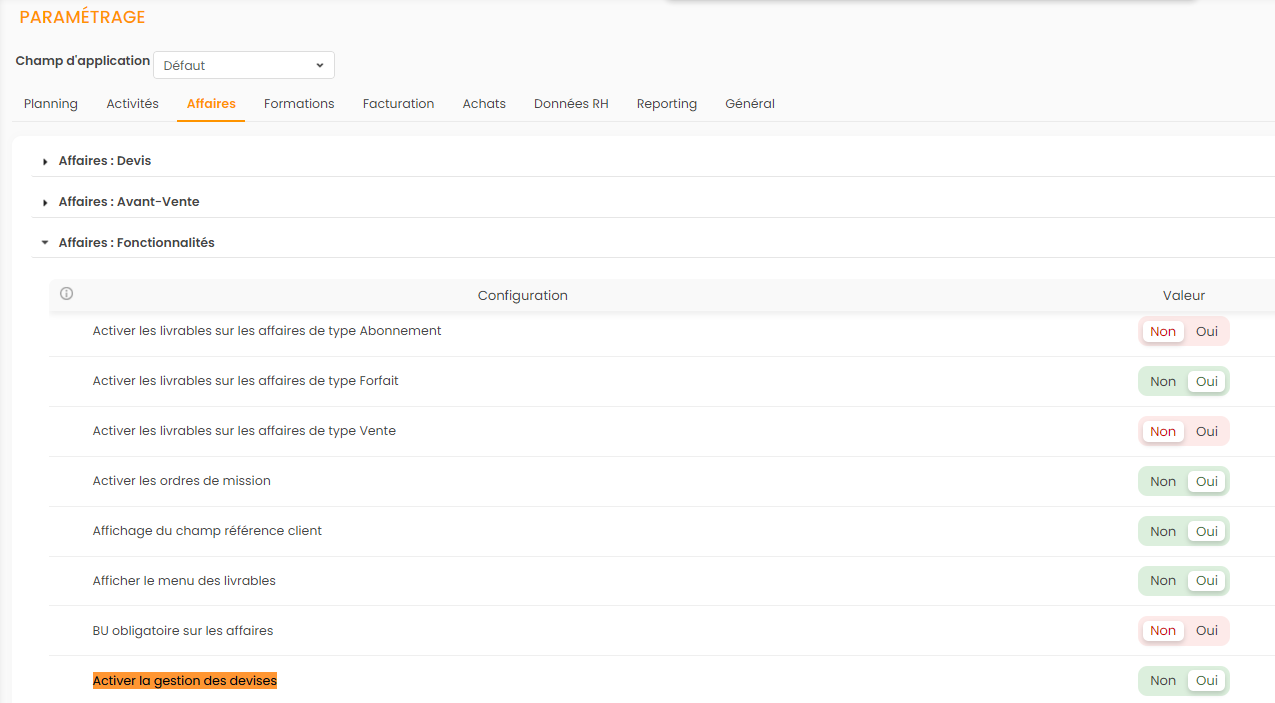1275x703 pixels.
Task: Set BU obligatoire toggle to Oui
Action: (x=1207, y=630)
